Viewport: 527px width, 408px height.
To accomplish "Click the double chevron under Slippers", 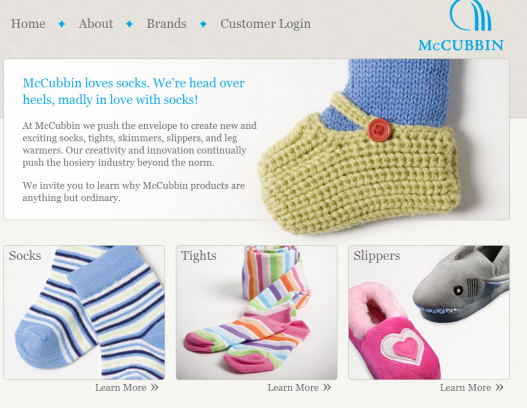I will pos(499,387).
